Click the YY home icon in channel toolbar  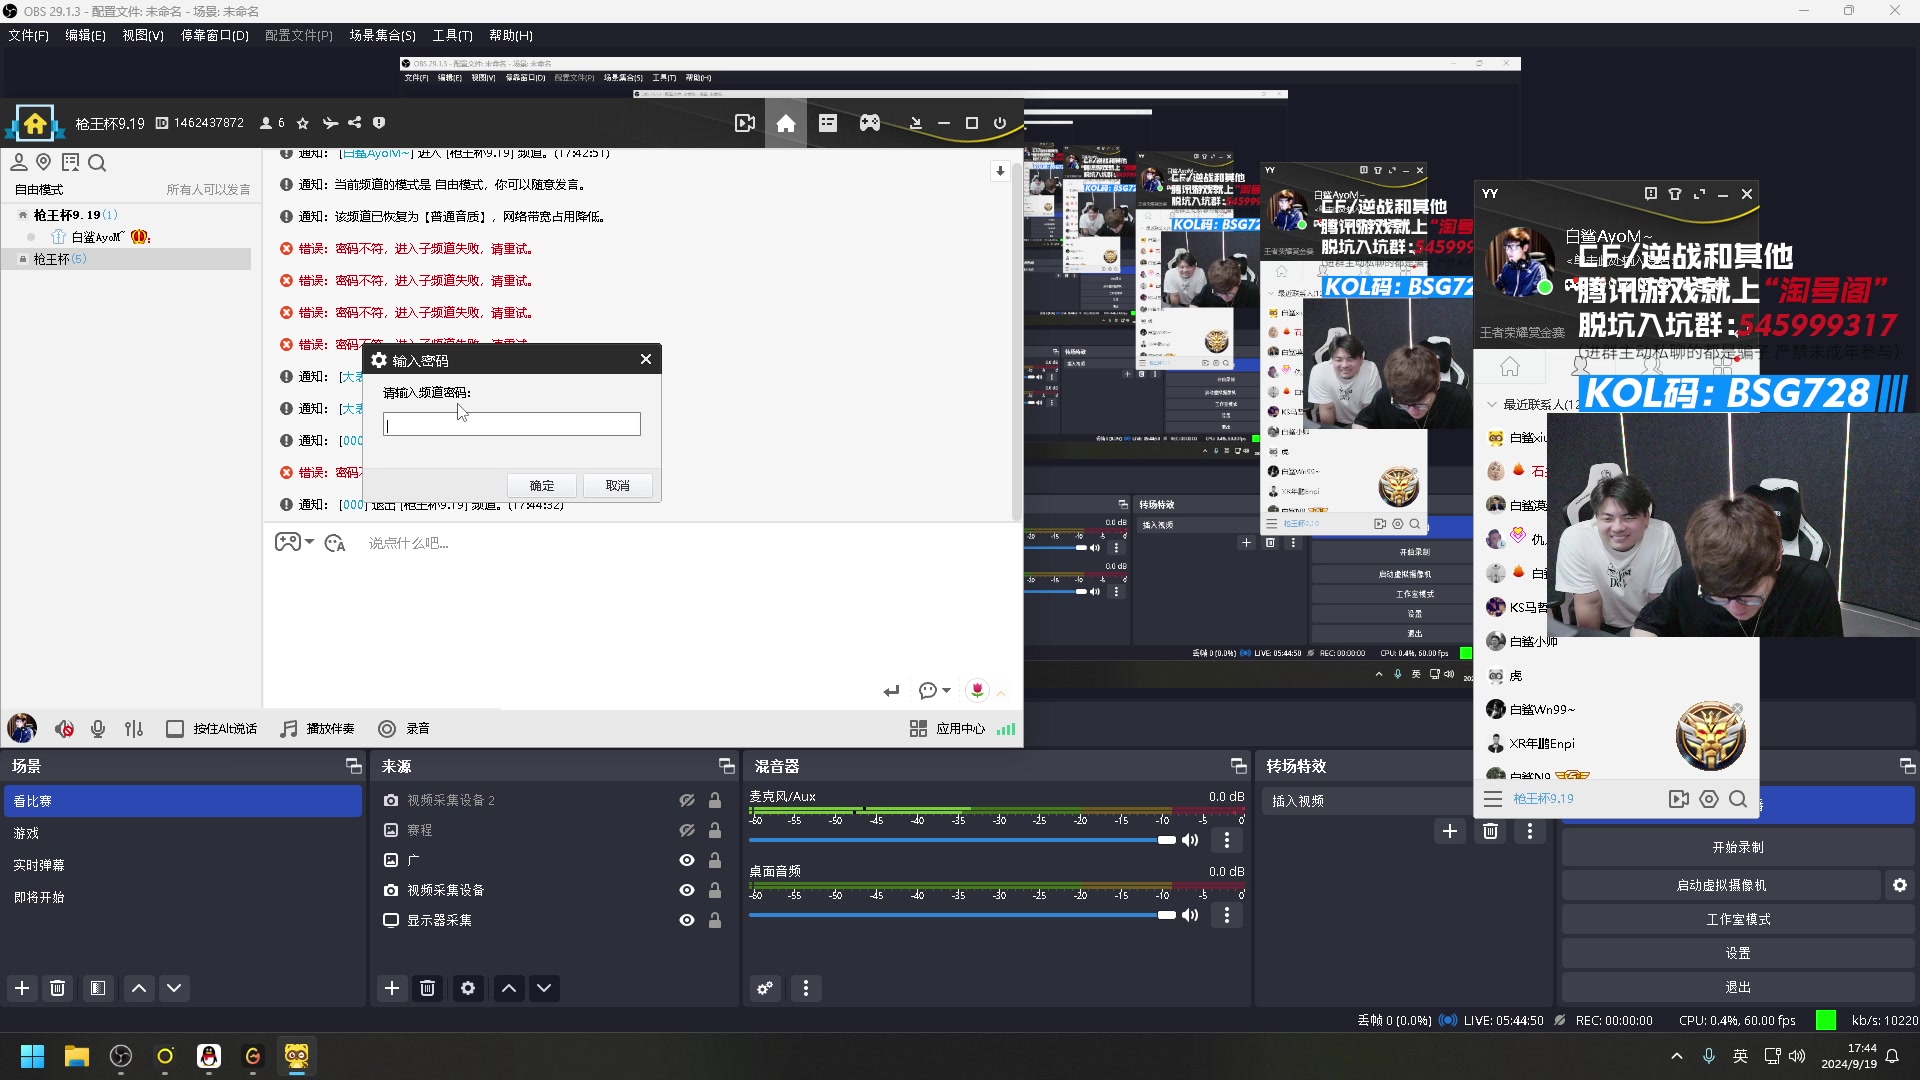[786, 123]
